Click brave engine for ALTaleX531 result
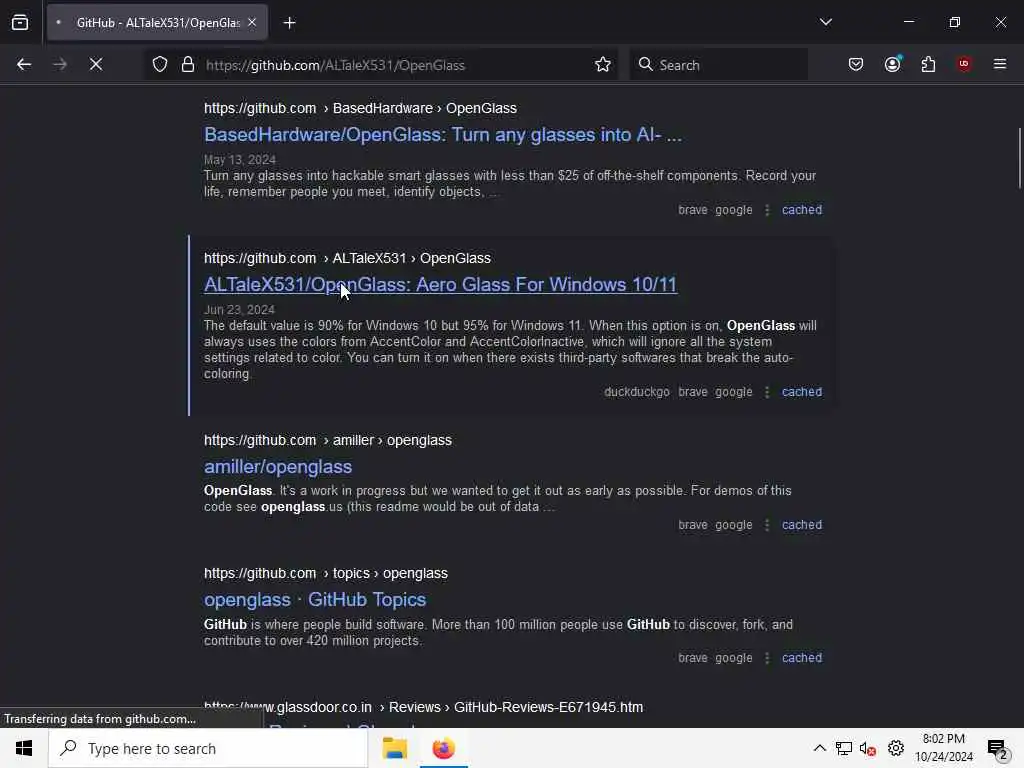 pos(692,392)
